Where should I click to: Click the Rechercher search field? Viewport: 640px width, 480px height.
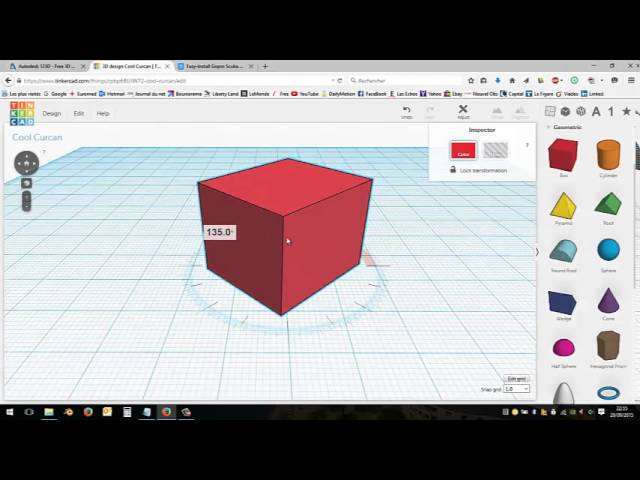pyautogui.click(x=406, y=80)
